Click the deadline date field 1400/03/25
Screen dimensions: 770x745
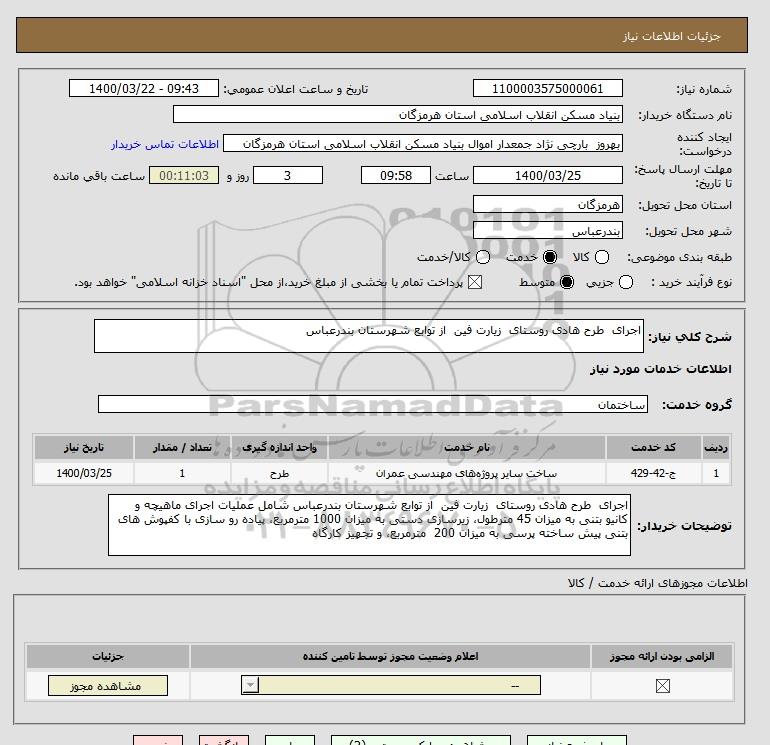548,175
